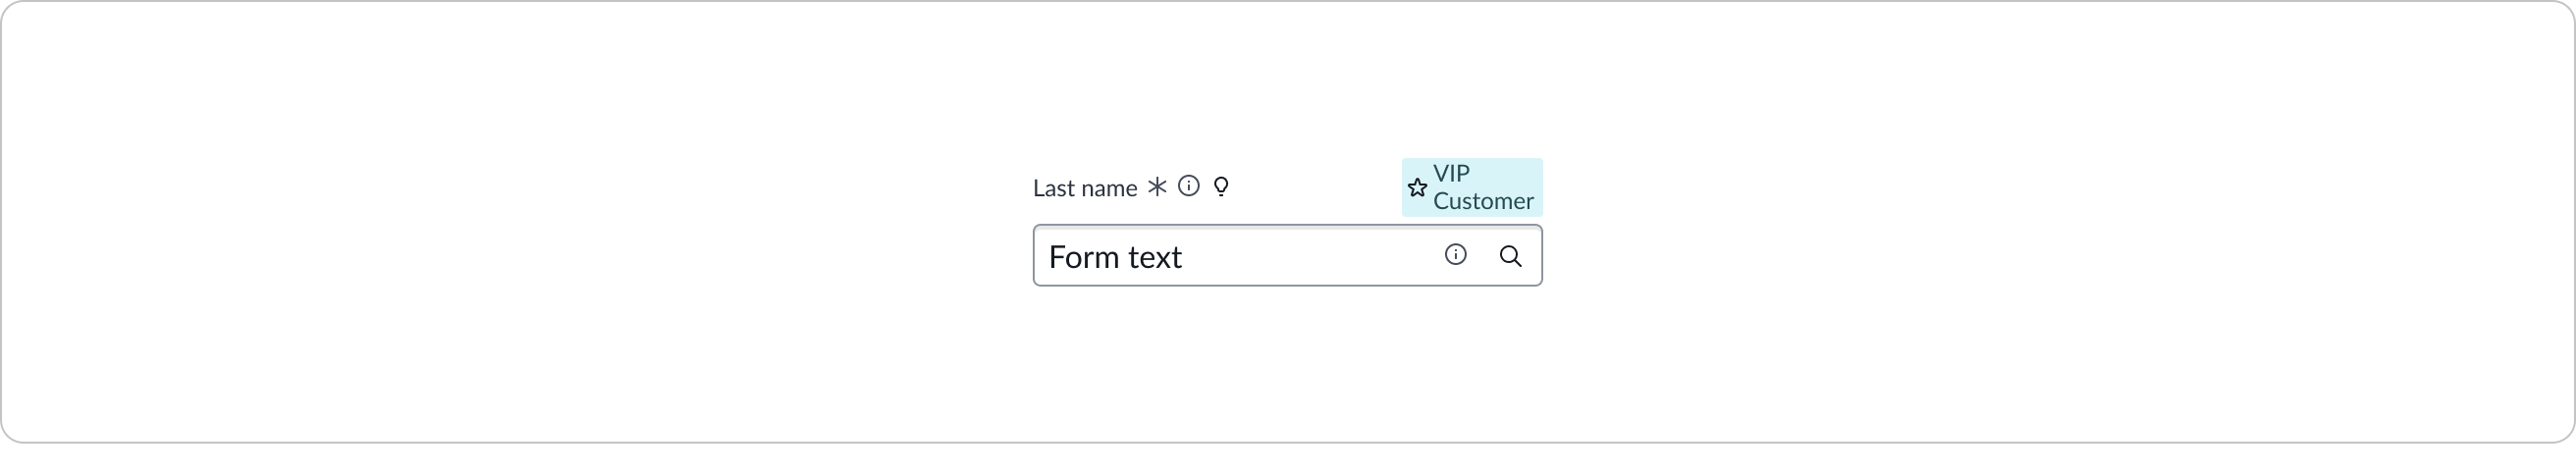Click the word Customer in the blue tag

1483,201
